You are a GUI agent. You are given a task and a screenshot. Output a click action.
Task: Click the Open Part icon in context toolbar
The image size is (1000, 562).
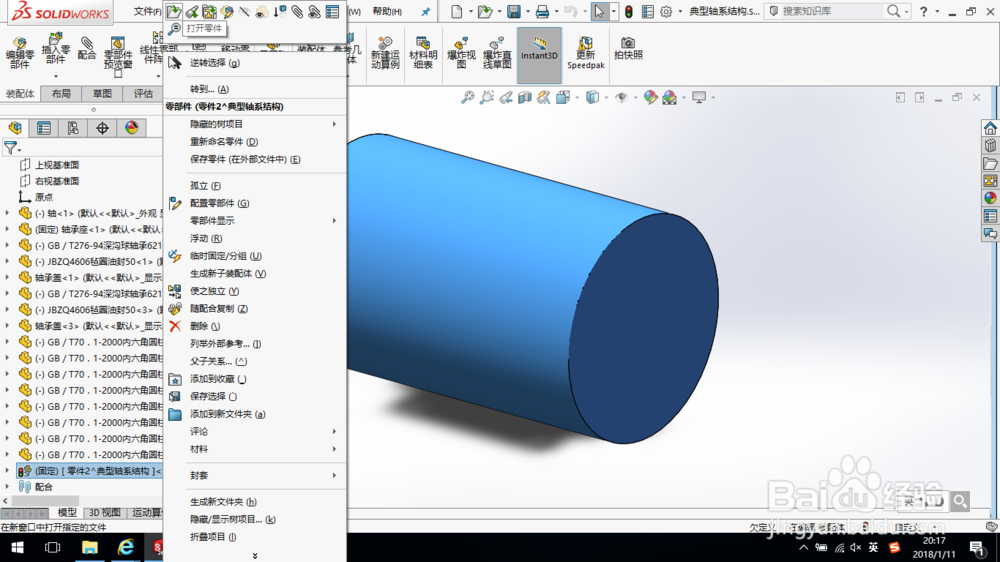pyautogui.click(x=173, y=11)
